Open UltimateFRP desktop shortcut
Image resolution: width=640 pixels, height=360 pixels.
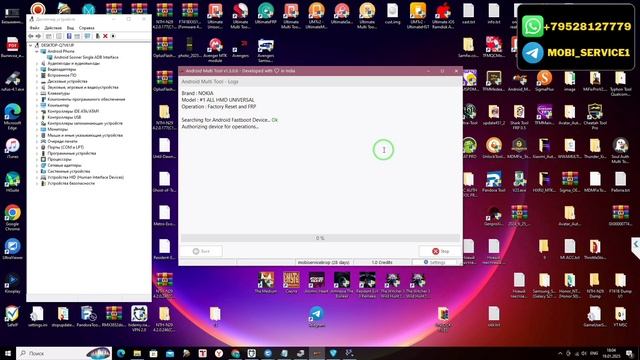[x=266, y=13]
